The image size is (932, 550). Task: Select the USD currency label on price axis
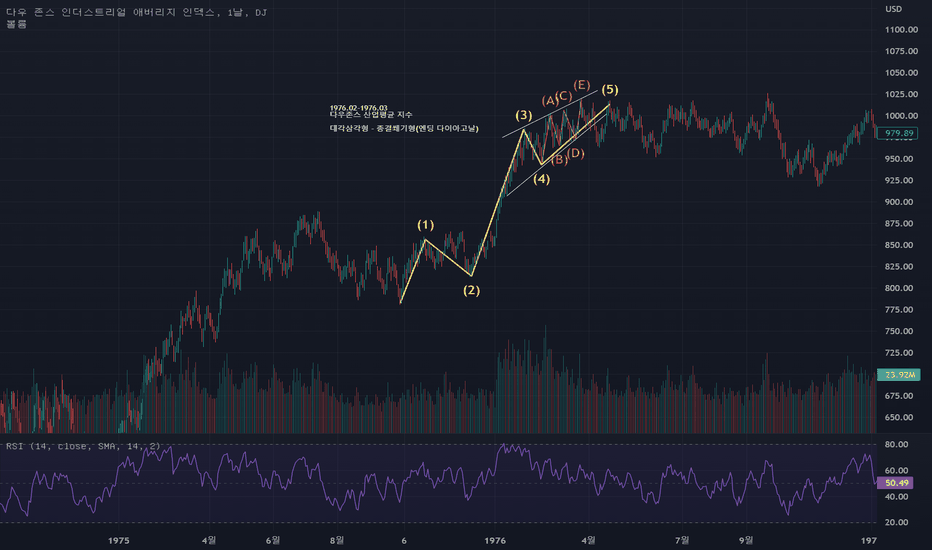(x=893, y=9)
